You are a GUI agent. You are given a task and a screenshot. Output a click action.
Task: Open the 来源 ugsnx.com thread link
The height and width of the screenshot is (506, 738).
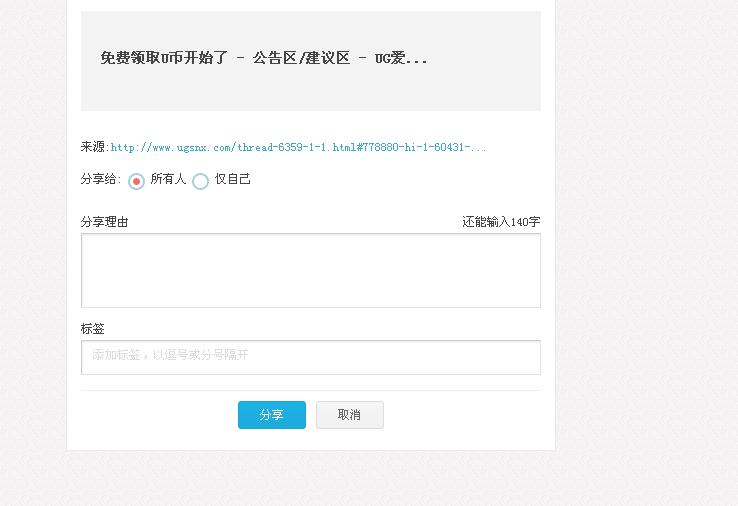pyautogui.click(x=298, y=147)
